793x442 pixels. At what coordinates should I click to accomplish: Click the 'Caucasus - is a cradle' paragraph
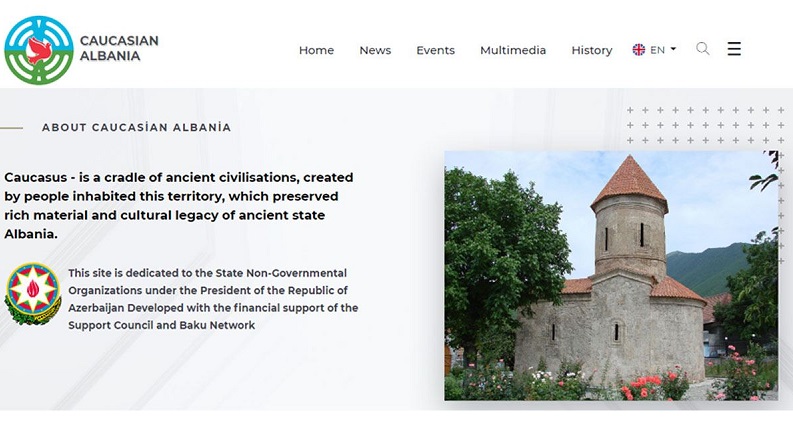pyautogui.click(x=179, y=205)
